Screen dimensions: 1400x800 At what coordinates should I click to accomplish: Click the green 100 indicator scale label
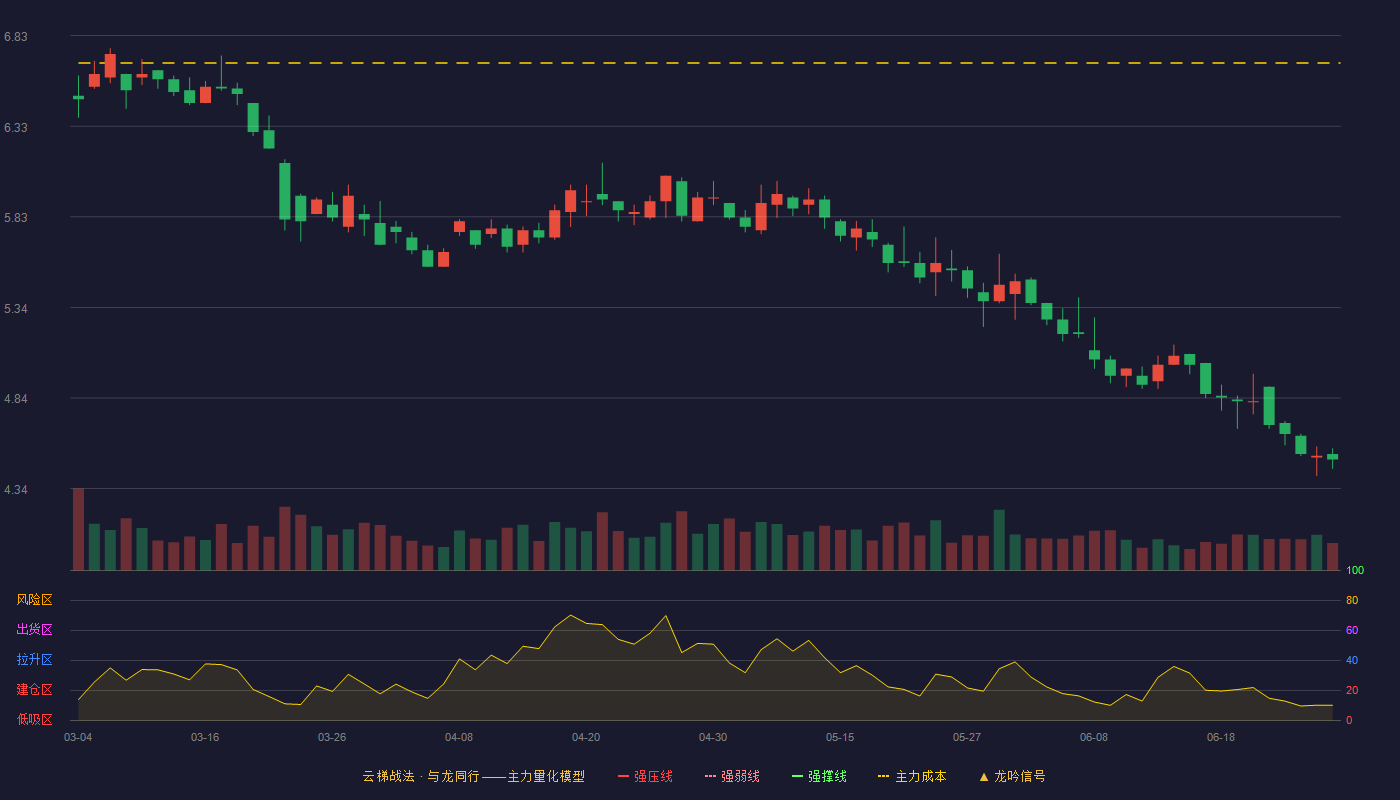(x=1355, y=571)
